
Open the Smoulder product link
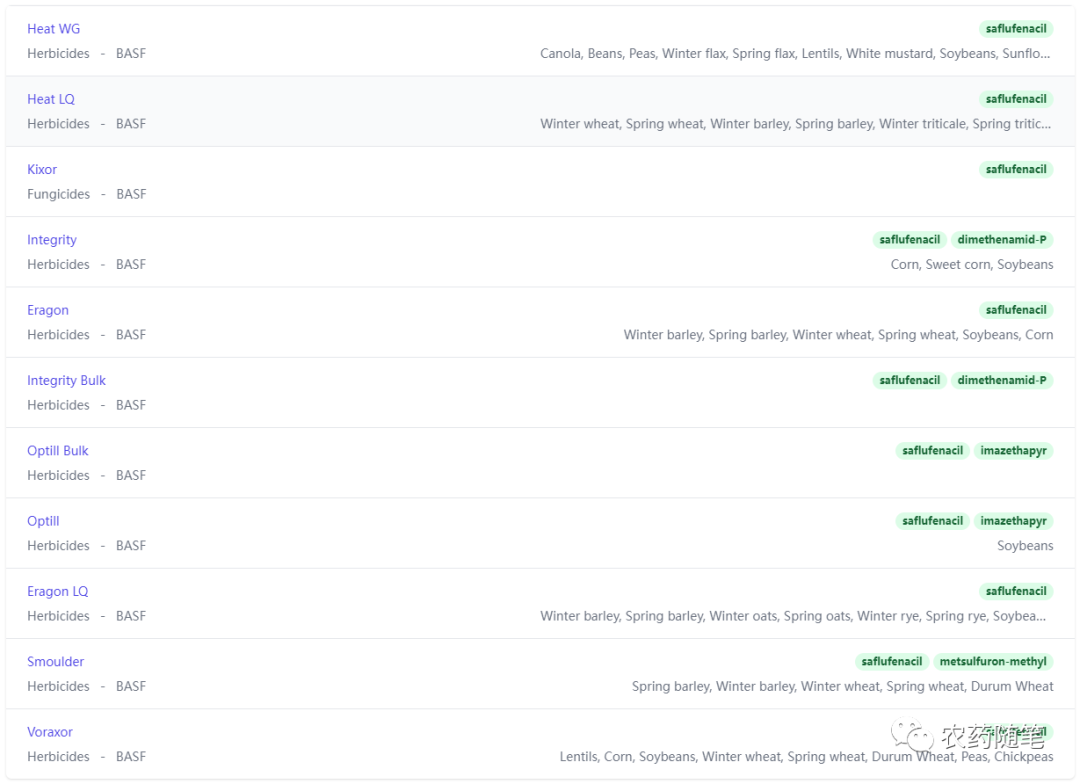(56, 661)
